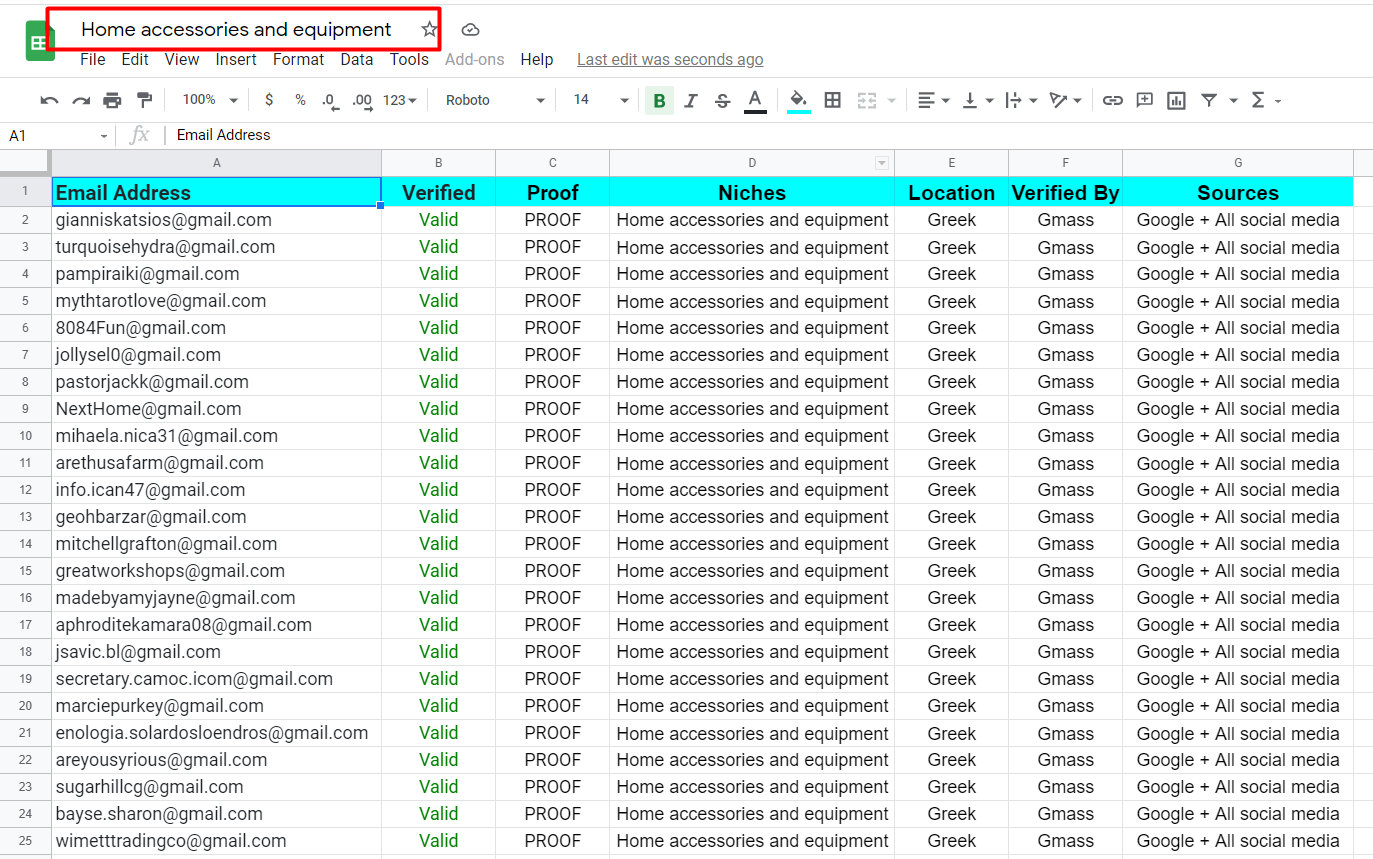Select the Insert link icon
Screen dimensions: 1373x859
[x=1113, y=100]
